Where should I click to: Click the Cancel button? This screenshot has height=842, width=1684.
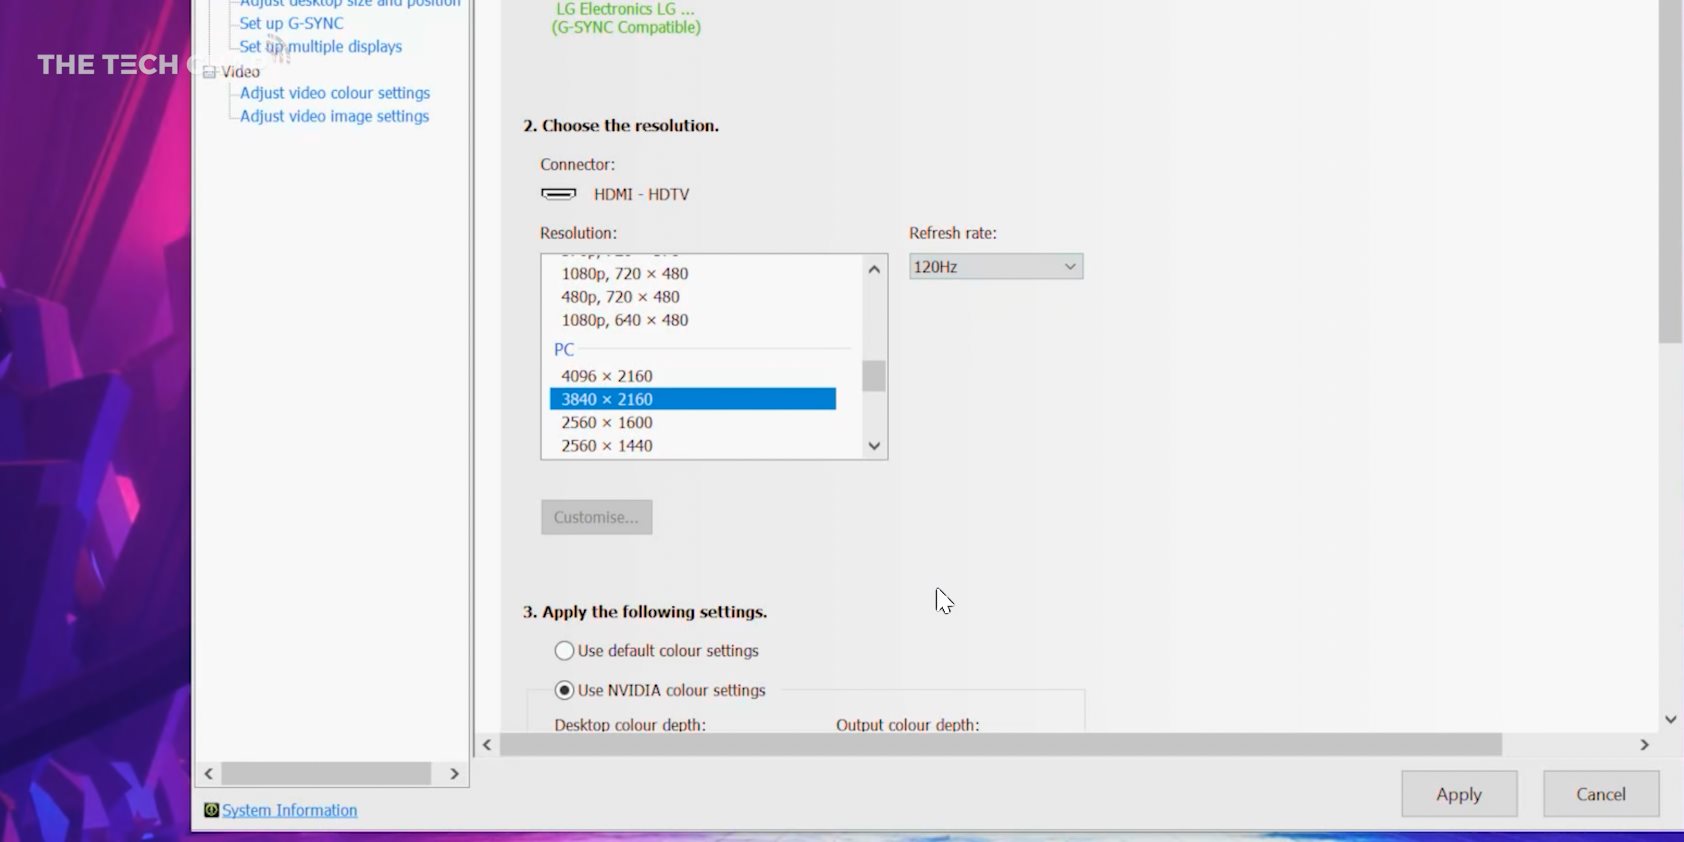(x=1600, y=794)
